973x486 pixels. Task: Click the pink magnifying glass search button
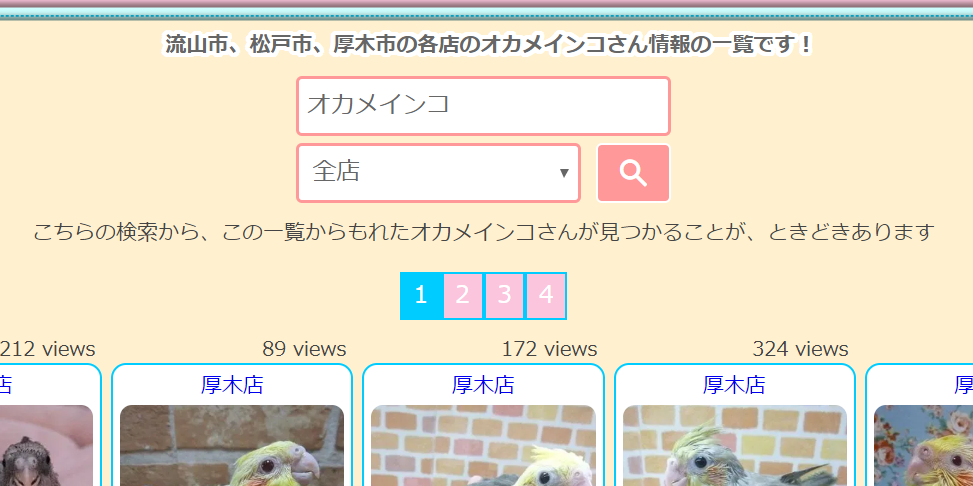click(x=633, y=173)
